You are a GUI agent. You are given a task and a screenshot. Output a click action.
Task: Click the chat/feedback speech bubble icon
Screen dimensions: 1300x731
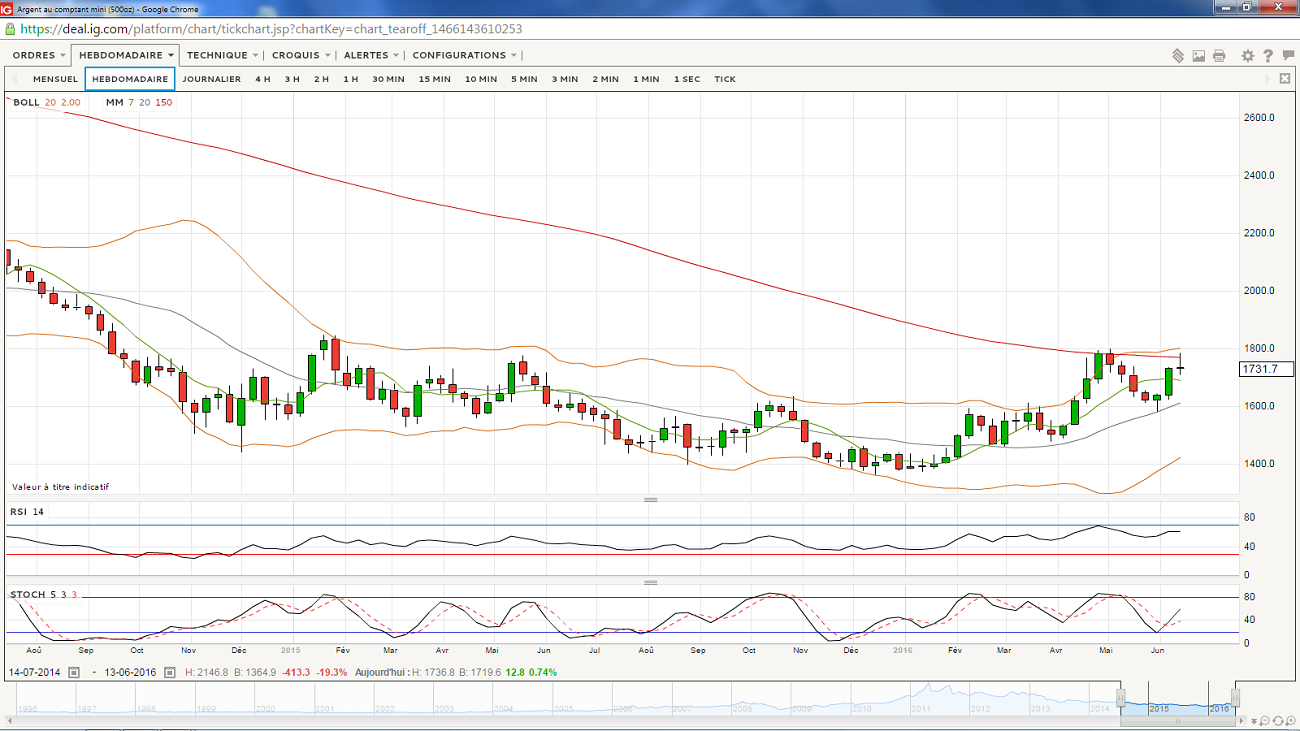1287,56
